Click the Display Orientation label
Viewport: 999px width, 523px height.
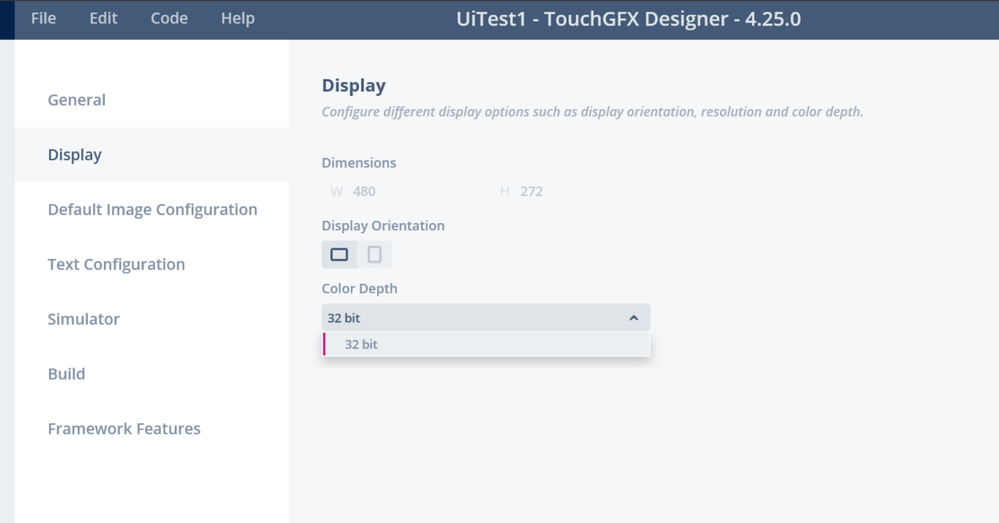(x=383, y=226)
